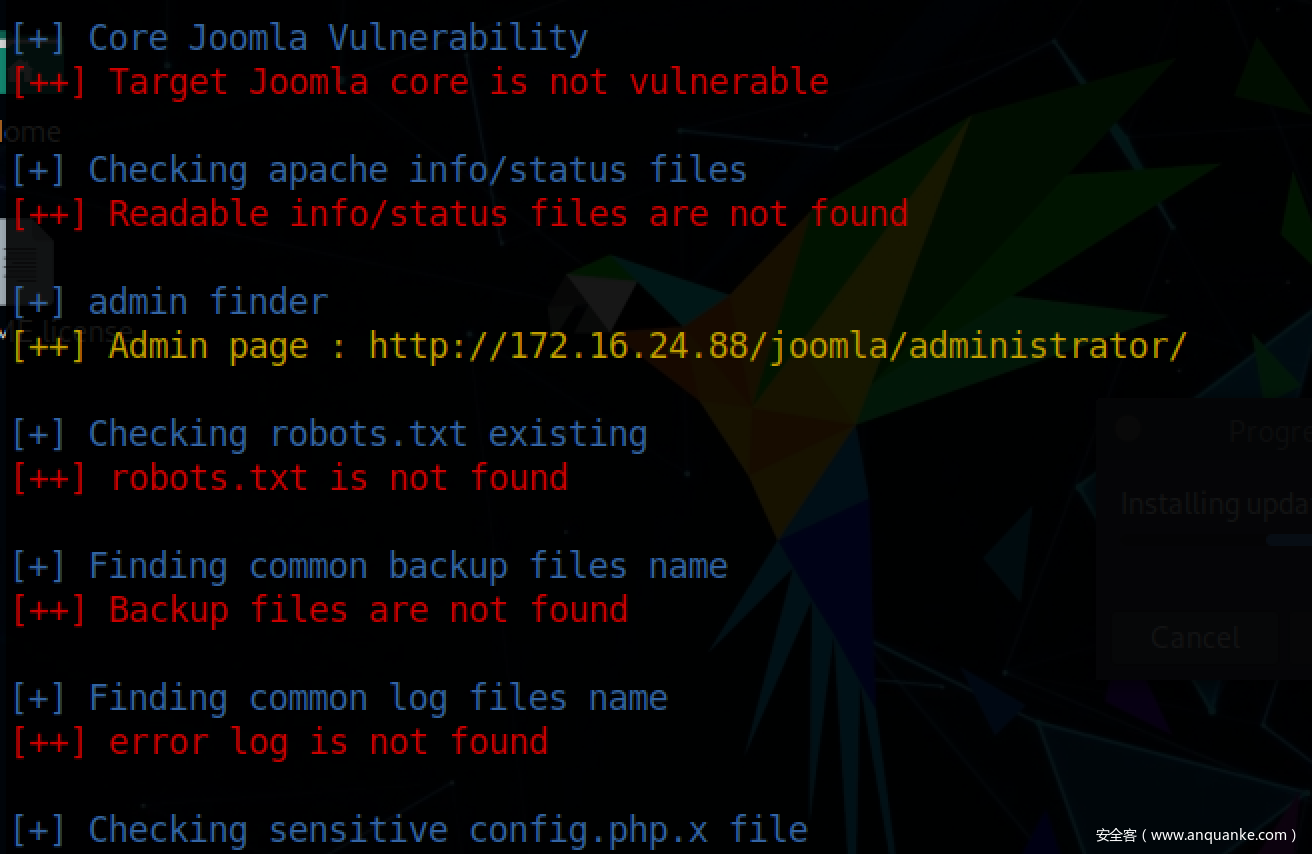This screenshot has width=1312, height=854.
Task: Open the Home folder desktop icon
Action: pyautogui.click(x=30, y=131)
